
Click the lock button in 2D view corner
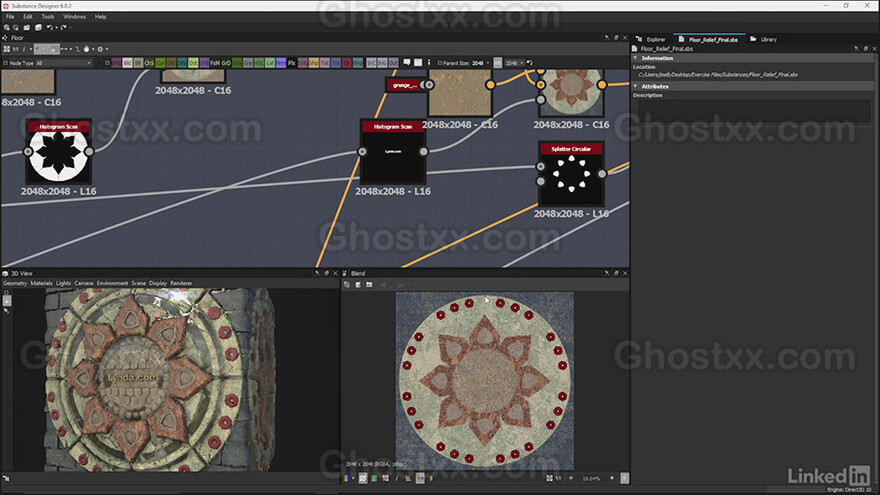click(x=624, y=478)
